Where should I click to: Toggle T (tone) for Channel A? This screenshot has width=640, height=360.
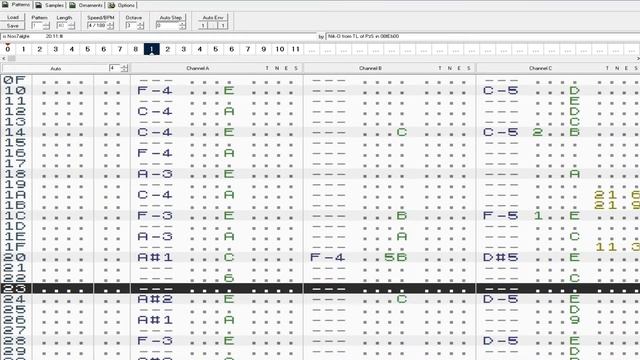[267, 69]
